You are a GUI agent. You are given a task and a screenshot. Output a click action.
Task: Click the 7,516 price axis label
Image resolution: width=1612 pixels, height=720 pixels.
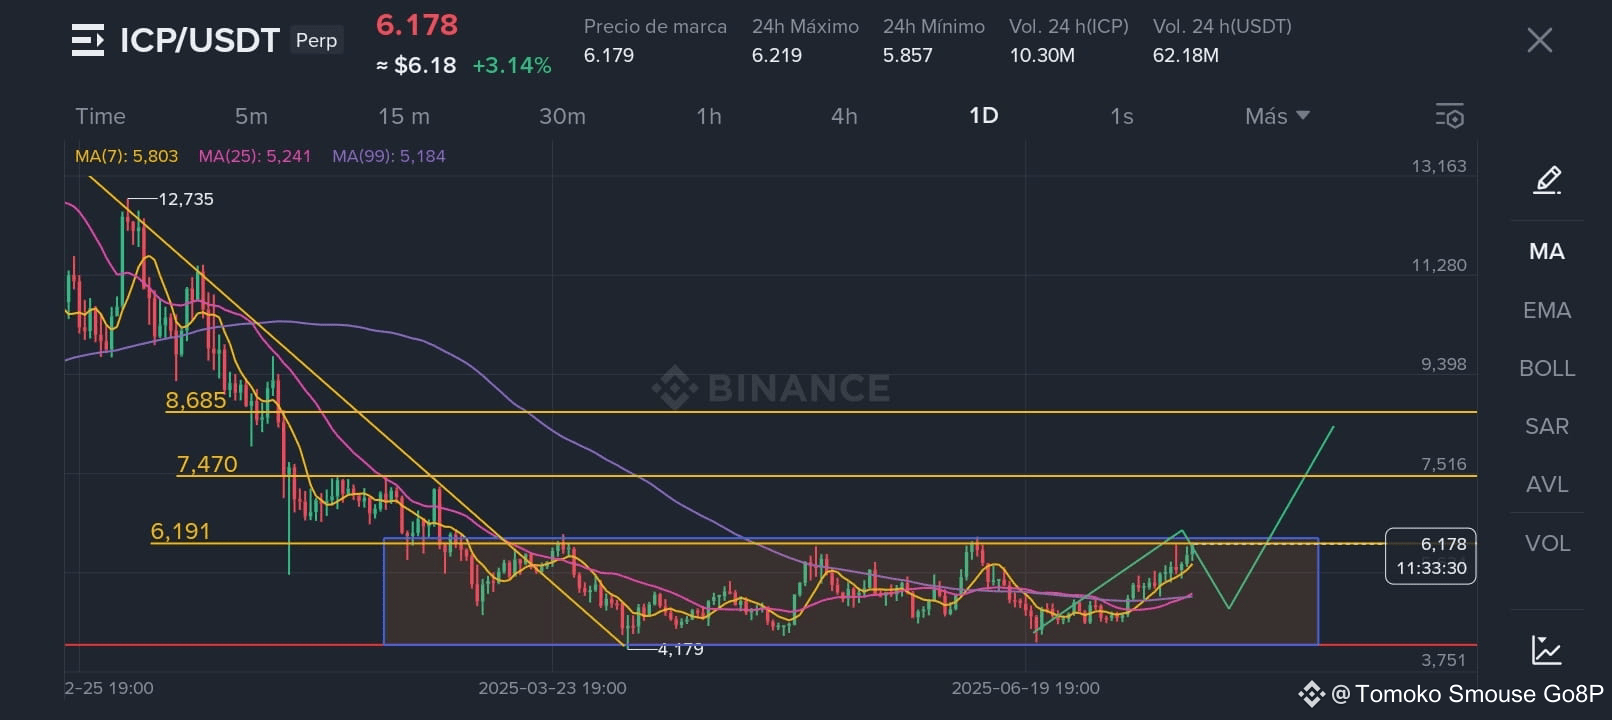1444,464
